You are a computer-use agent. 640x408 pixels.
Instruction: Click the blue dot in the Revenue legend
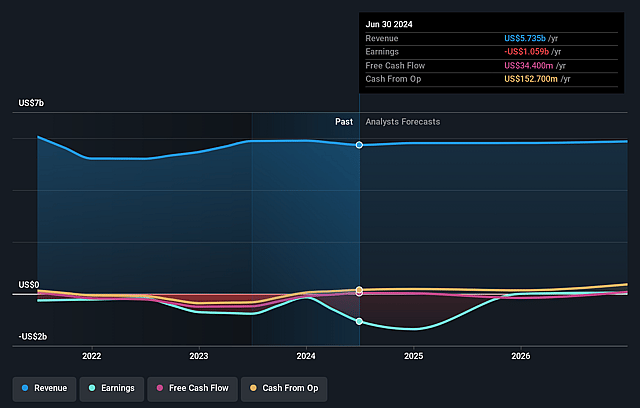[25, 388]
